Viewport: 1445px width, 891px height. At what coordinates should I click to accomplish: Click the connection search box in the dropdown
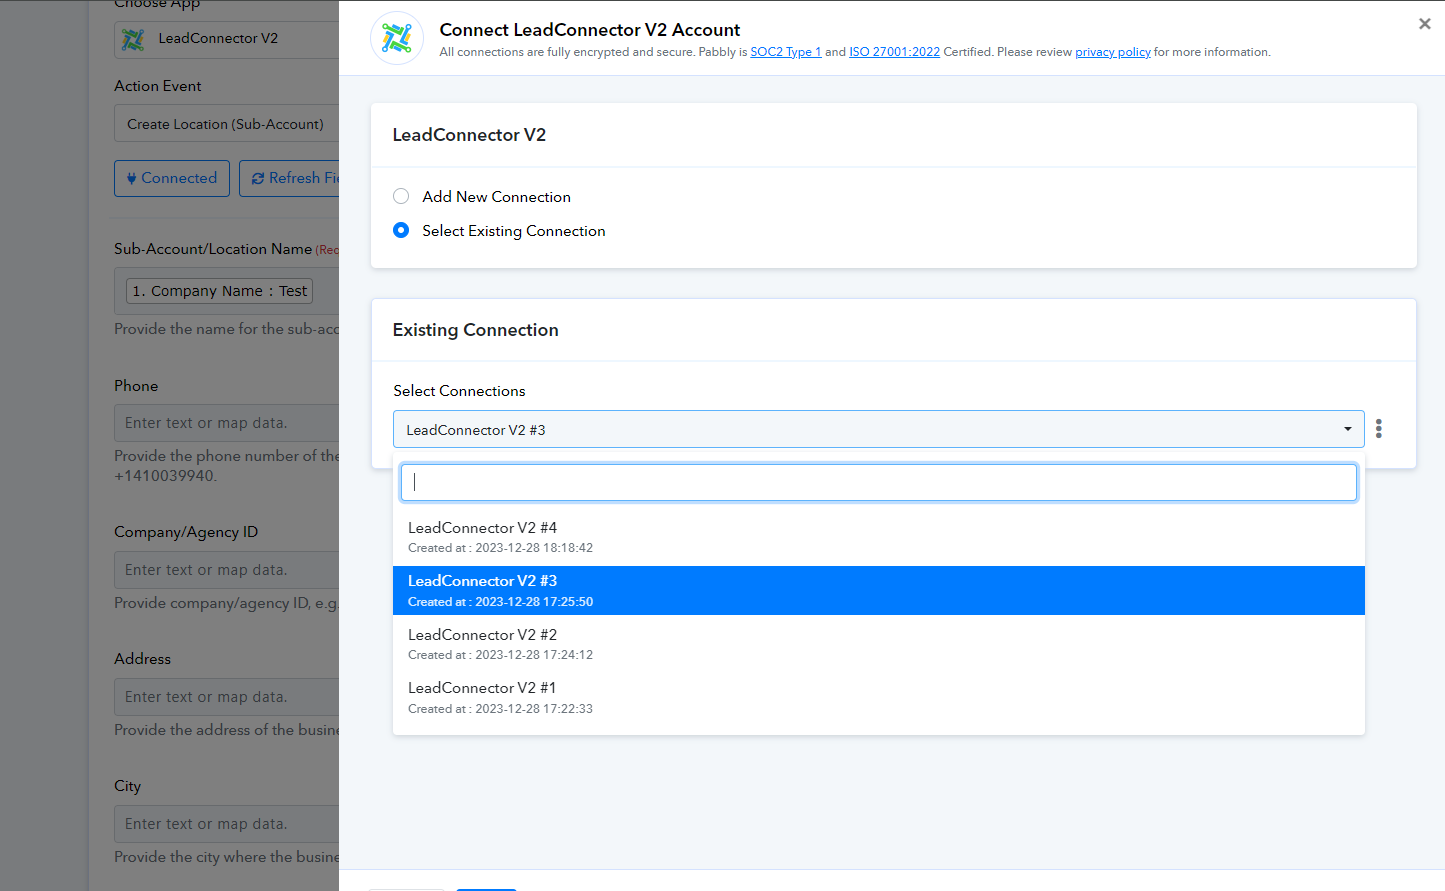[x=879, y=482]
